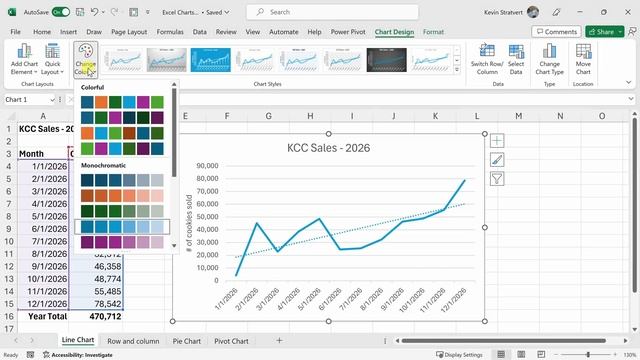
Task: Open the Chart Filters funnel button
Action: click(497, 178)
